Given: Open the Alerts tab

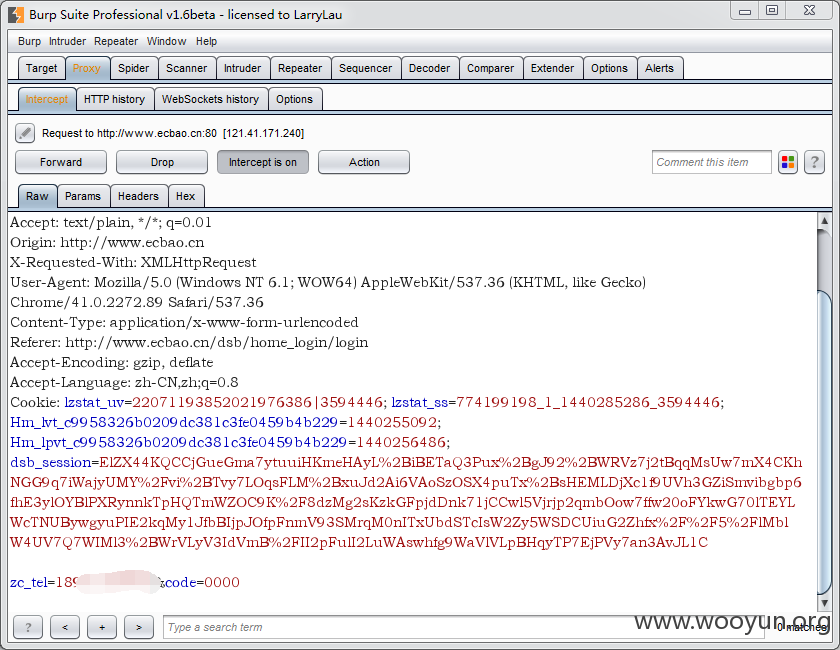Looking at the screenshot, I should coord(659,68).
